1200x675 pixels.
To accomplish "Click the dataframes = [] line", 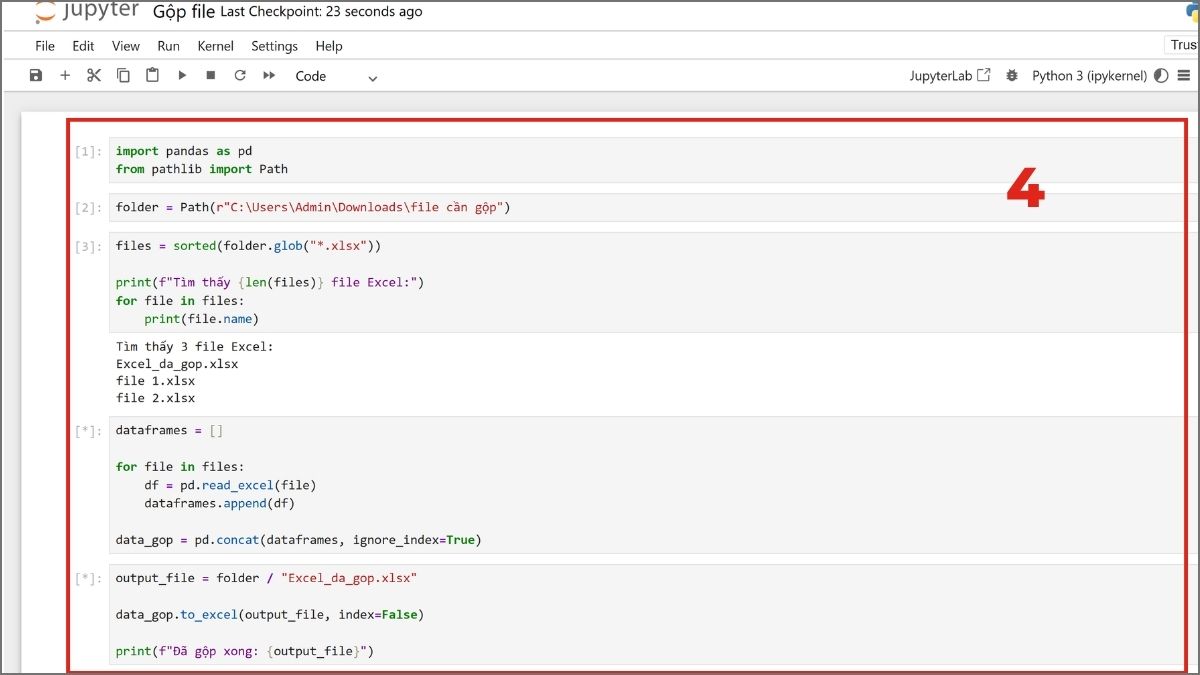I will pyautogui.click(x=169, y=430).
